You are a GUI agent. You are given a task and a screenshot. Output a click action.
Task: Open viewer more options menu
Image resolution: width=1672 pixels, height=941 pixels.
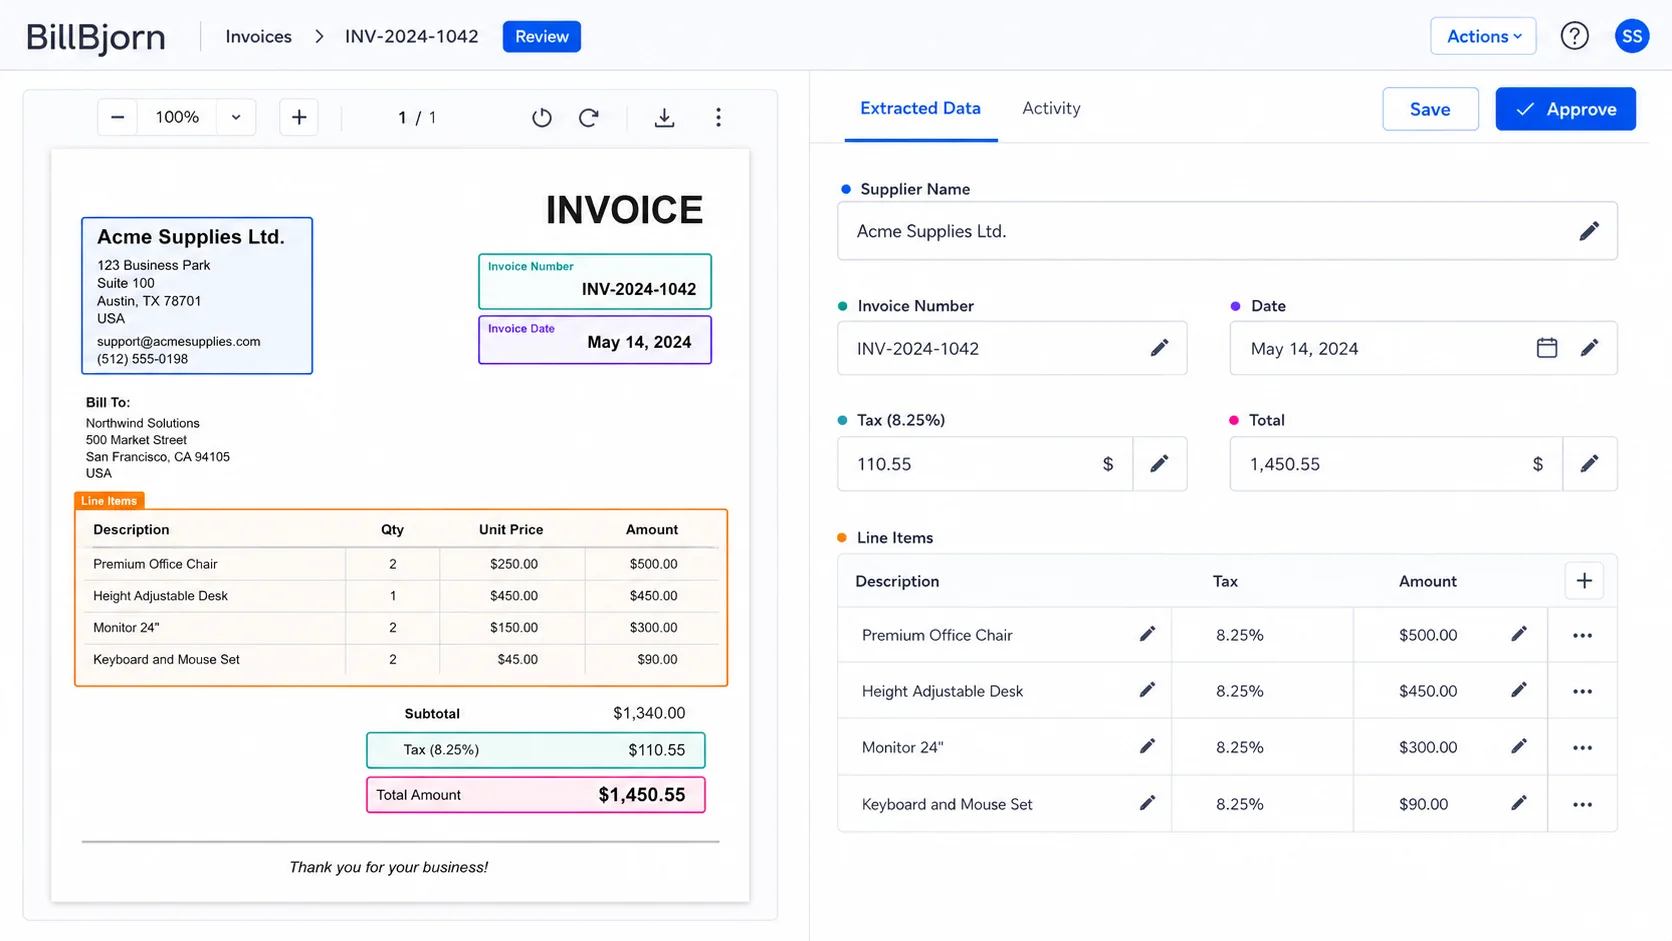click(718, 117)
